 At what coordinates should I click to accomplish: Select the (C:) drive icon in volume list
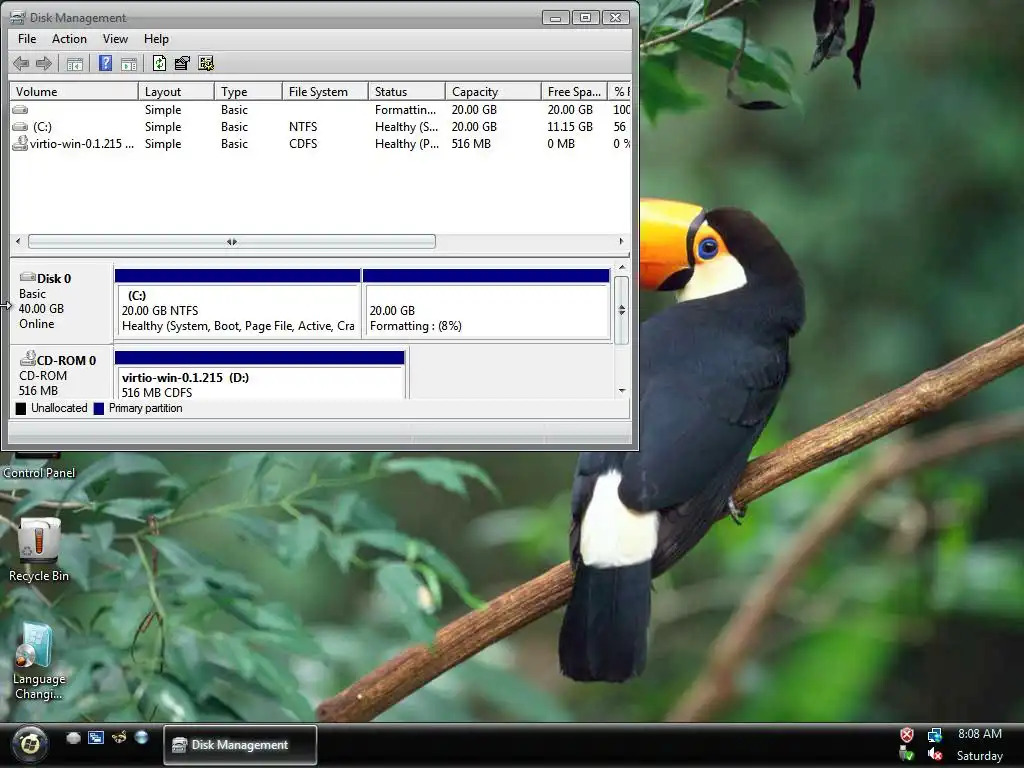(20, 127)
